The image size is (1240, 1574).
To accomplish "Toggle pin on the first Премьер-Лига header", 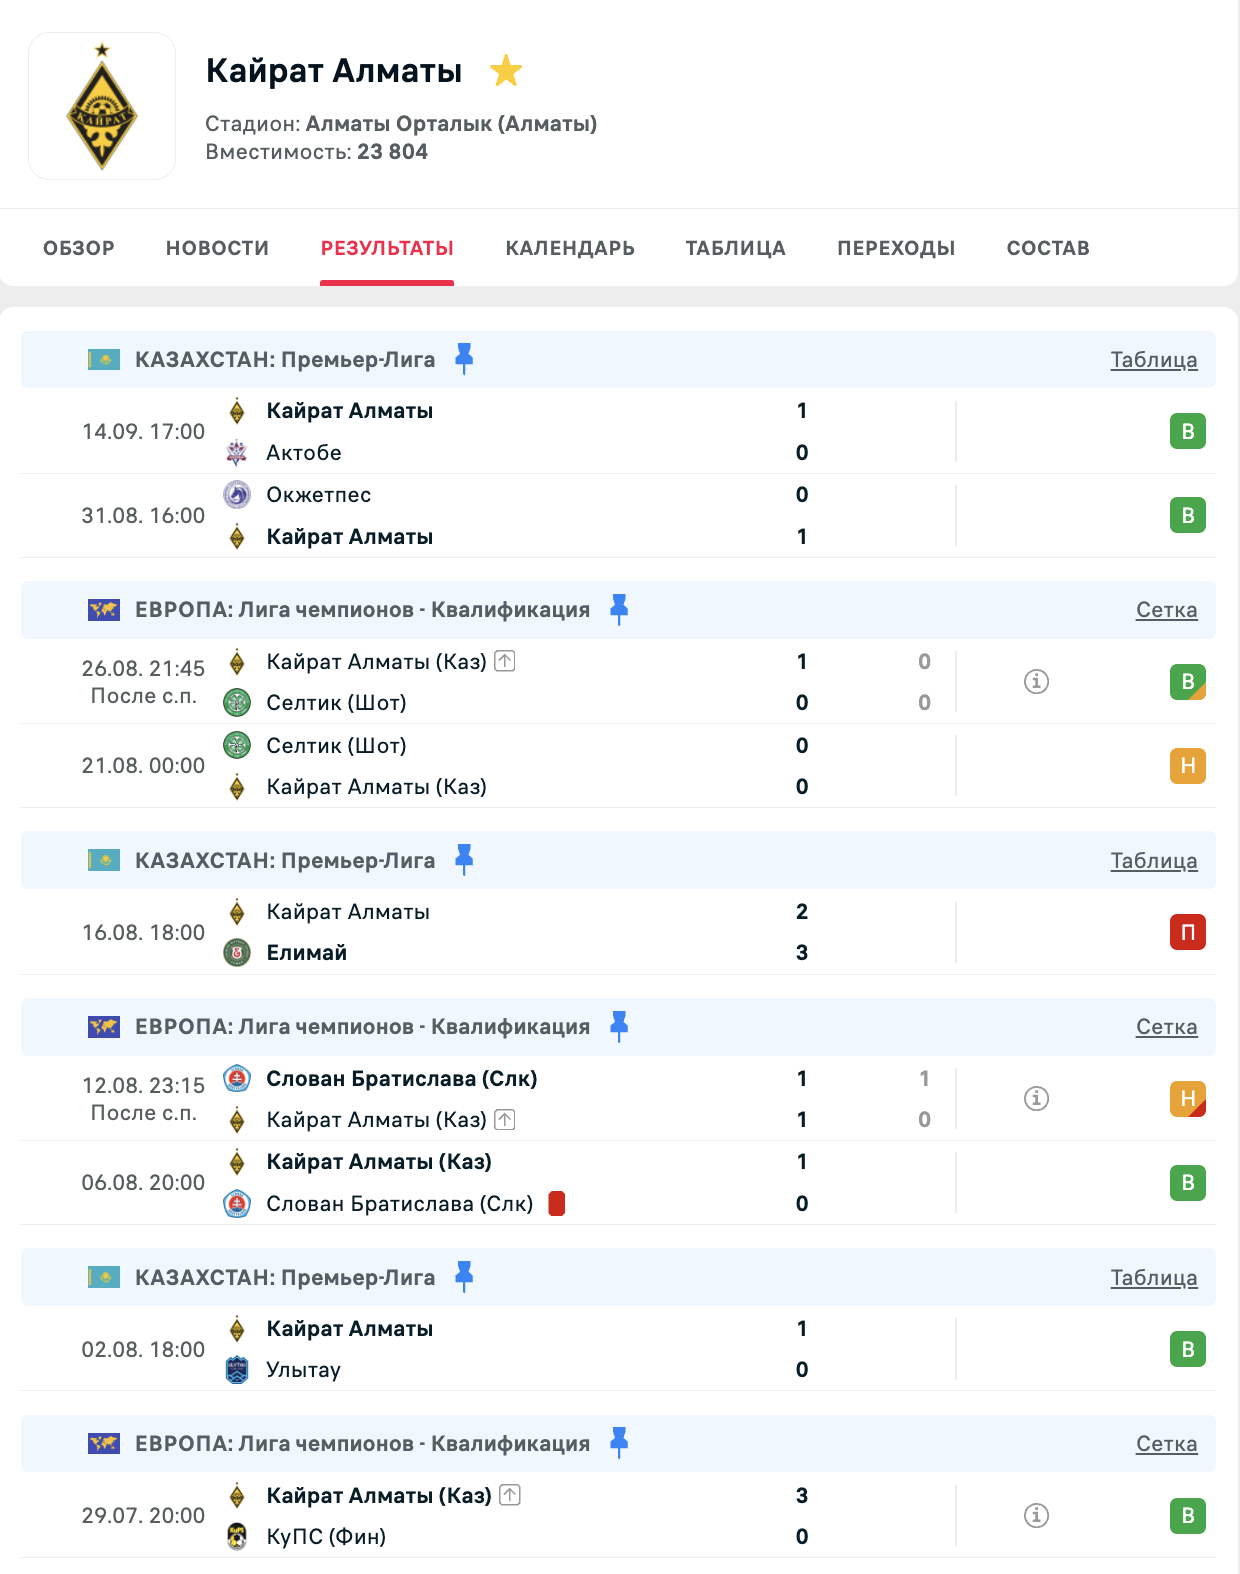I will pos(464,359).
